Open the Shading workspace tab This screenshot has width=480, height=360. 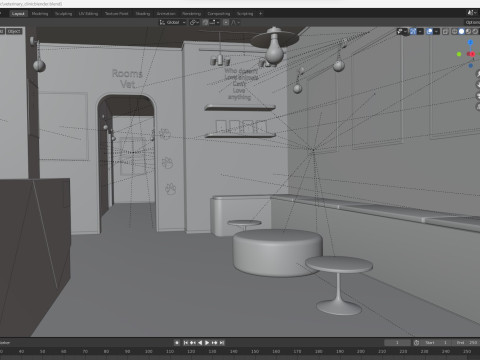pos(143,14)
